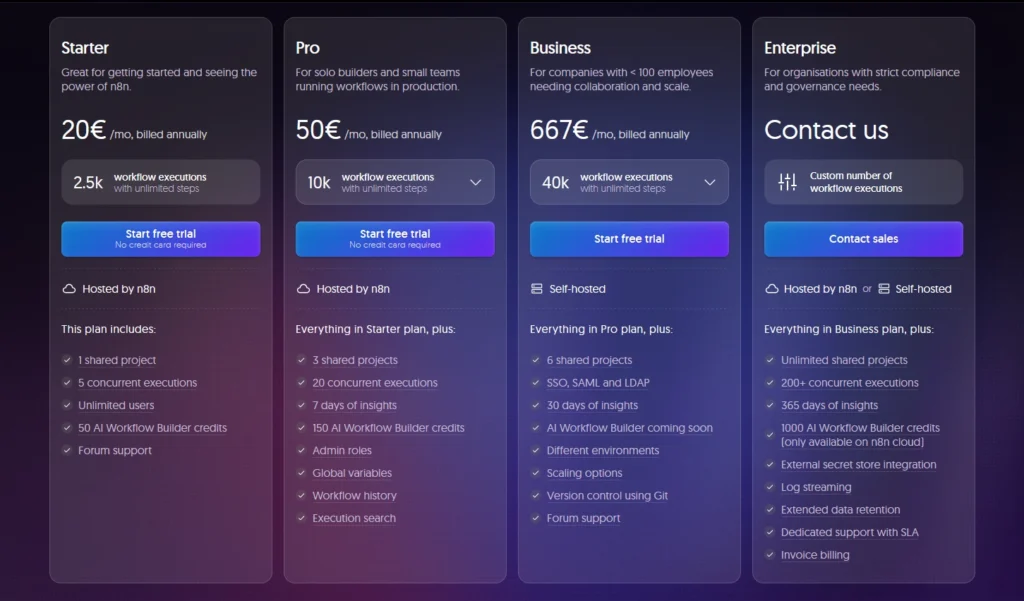Open the Business 40k executions selector

coord(709,183)
